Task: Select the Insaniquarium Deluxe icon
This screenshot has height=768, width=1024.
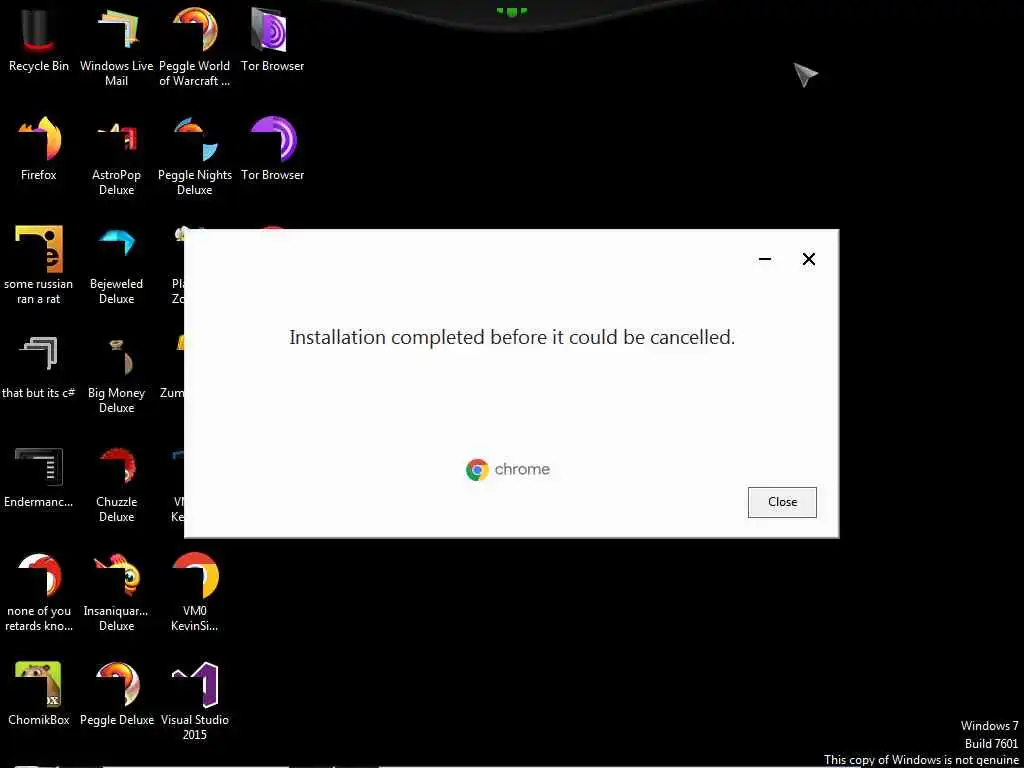Action: tap(116, 592)
